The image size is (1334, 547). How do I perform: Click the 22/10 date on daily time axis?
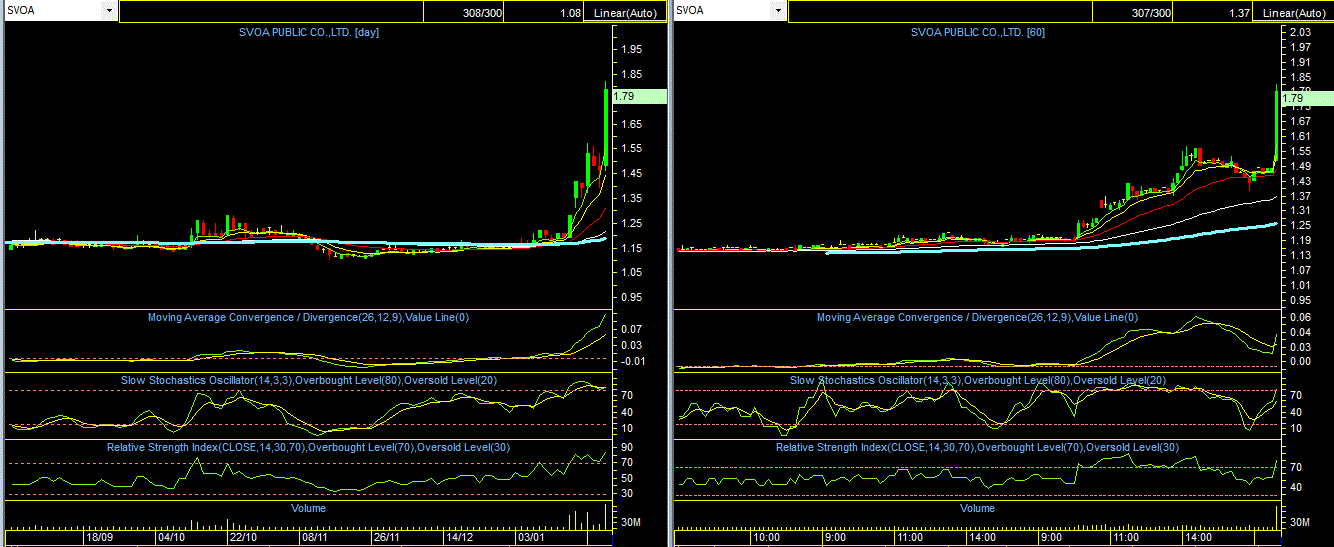pos(244,537)
